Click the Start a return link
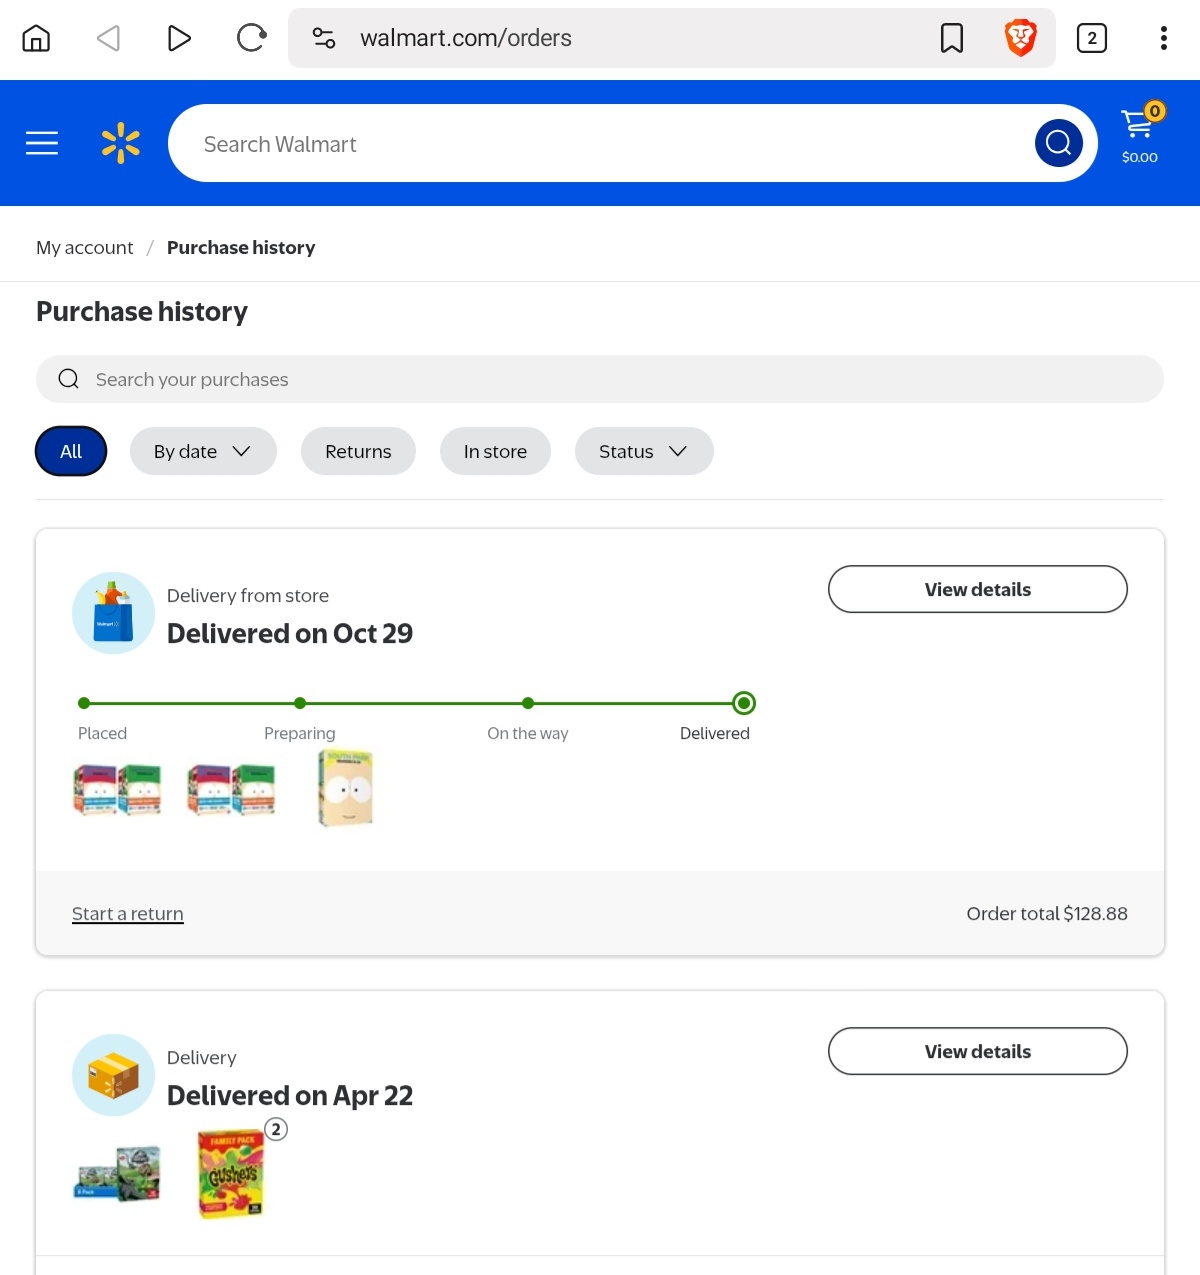The height and width of the screenshot is (1275, 1200). 128,914
